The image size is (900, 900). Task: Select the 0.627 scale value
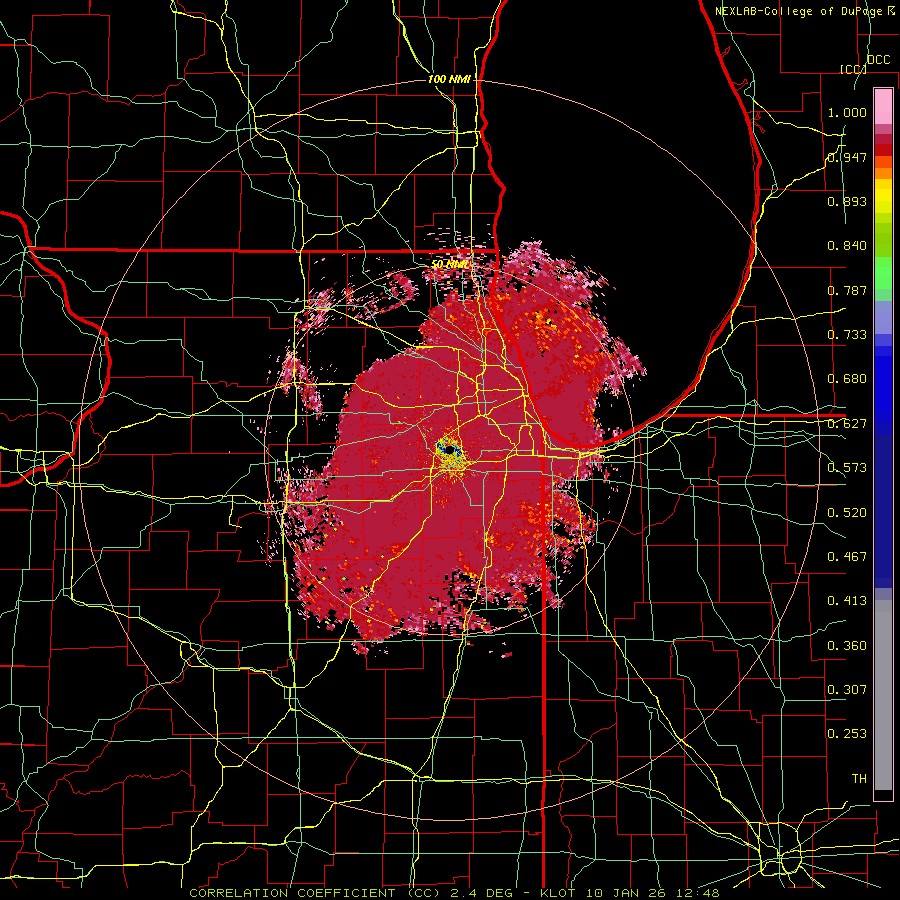point(847,424)
